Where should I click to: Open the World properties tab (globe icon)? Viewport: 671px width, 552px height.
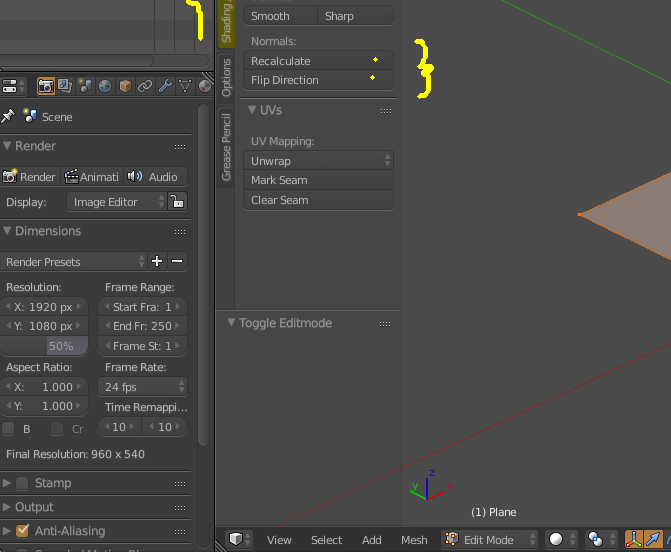[x=105, y=86]
